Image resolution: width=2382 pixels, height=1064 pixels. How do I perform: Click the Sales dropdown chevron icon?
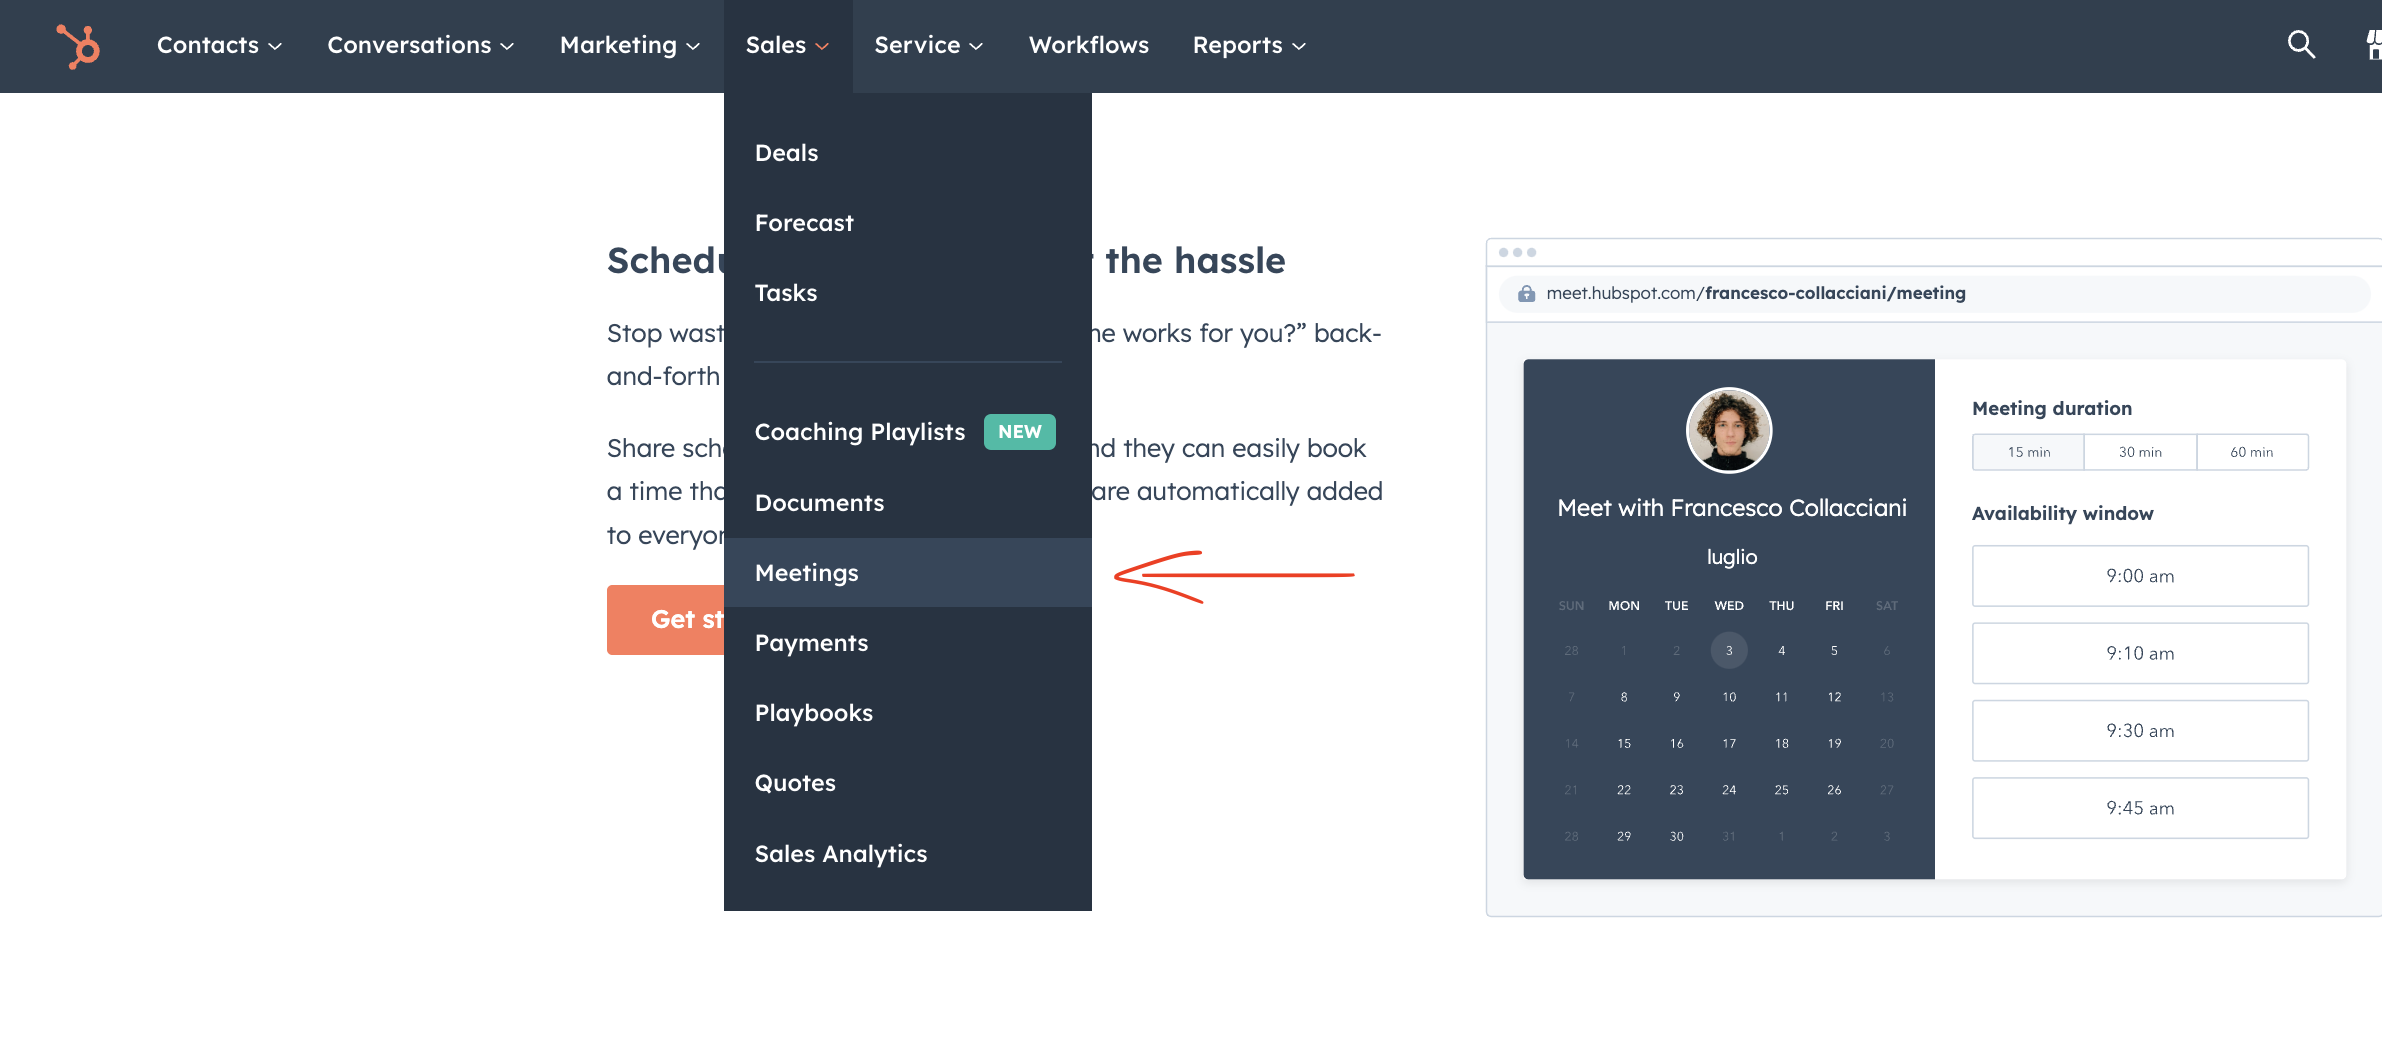click(x=822, y=46)
